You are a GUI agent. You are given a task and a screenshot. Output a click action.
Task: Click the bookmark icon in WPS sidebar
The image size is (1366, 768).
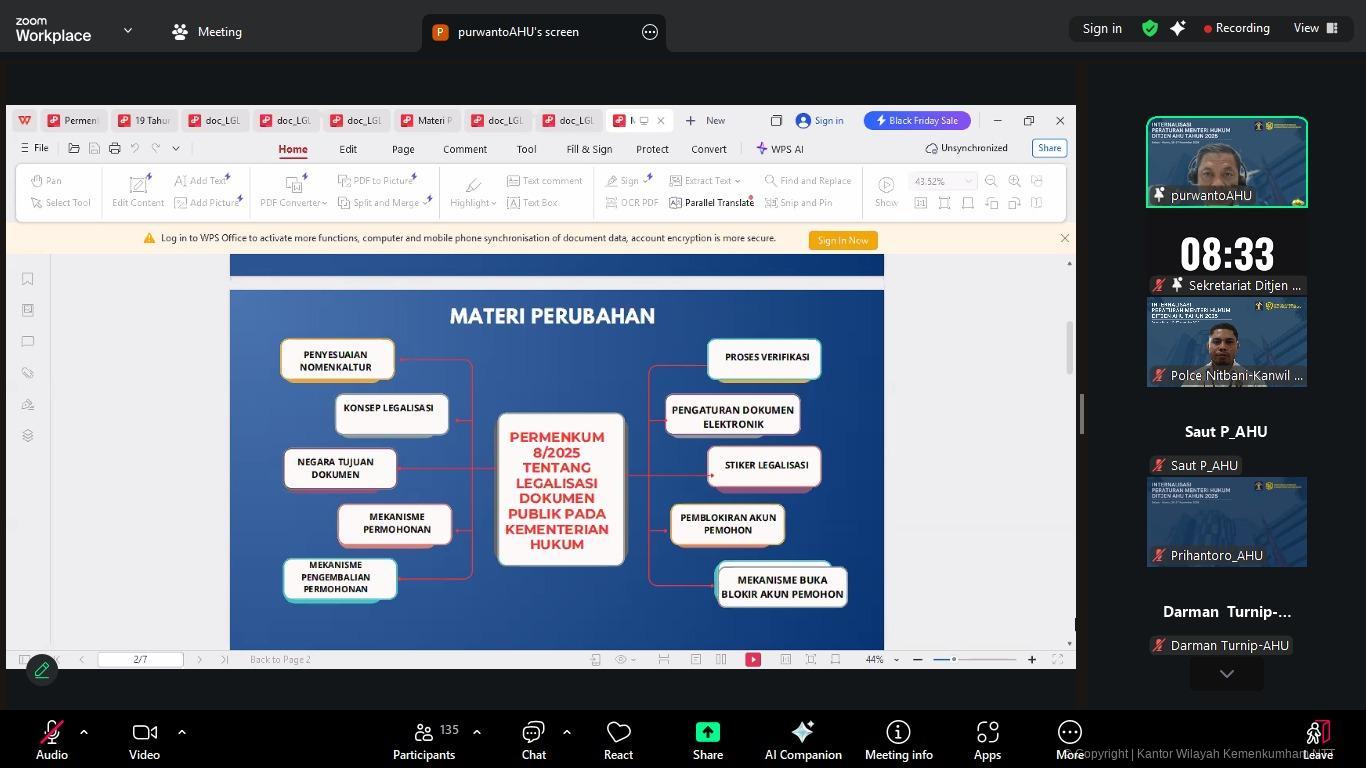click(x=28, y=279)
